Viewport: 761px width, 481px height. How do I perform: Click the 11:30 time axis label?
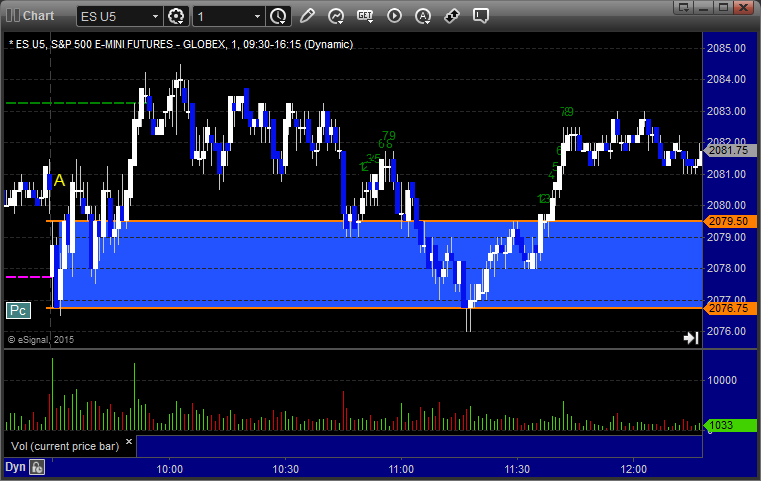[x=517, y=469]
